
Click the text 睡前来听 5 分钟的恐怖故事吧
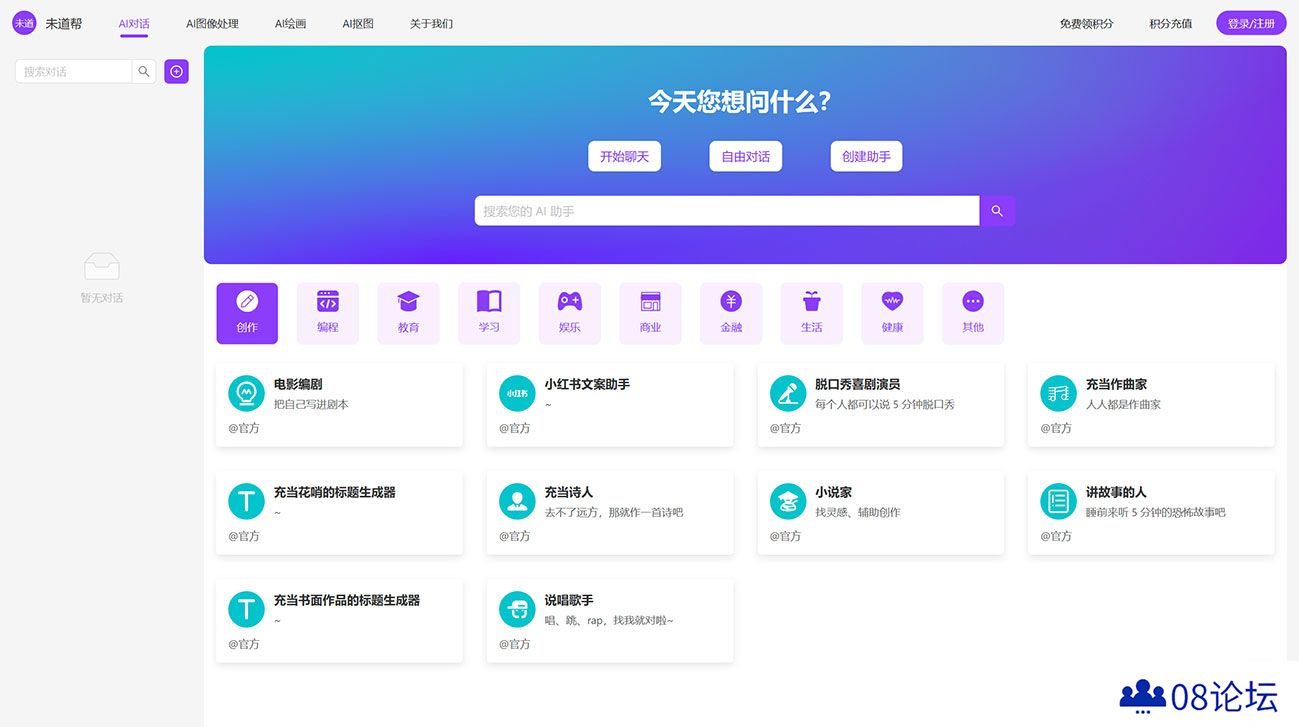pyautogui.click(x=1156, y=513)
